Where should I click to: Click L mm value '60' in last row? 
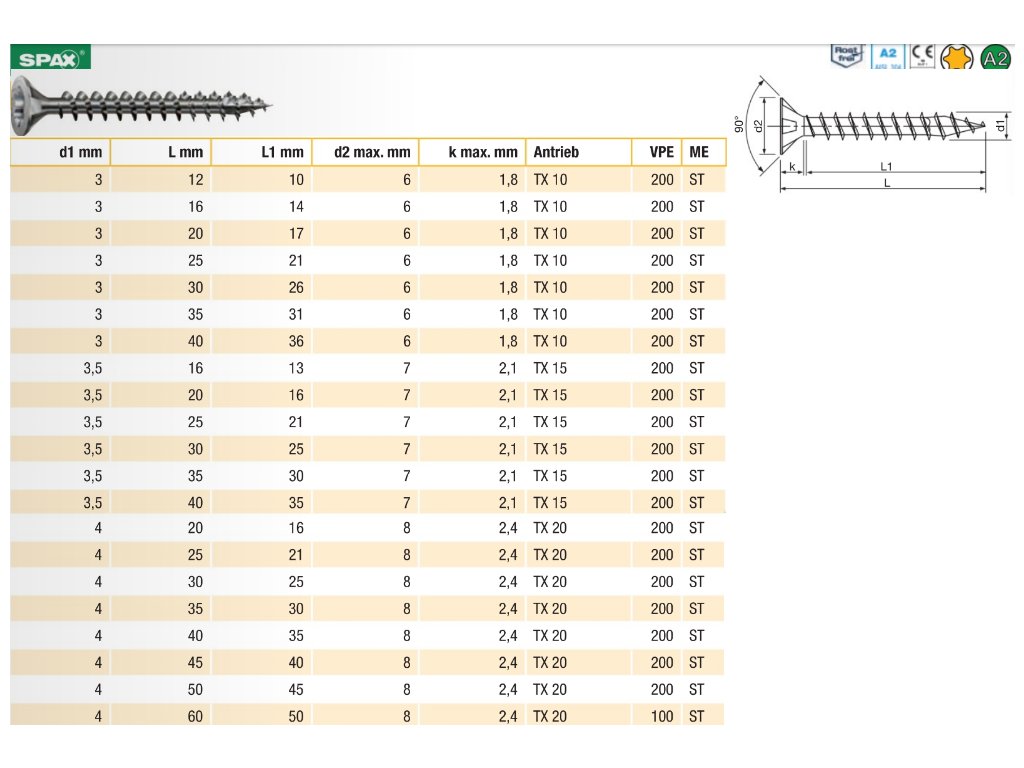(x=195, y=716)
